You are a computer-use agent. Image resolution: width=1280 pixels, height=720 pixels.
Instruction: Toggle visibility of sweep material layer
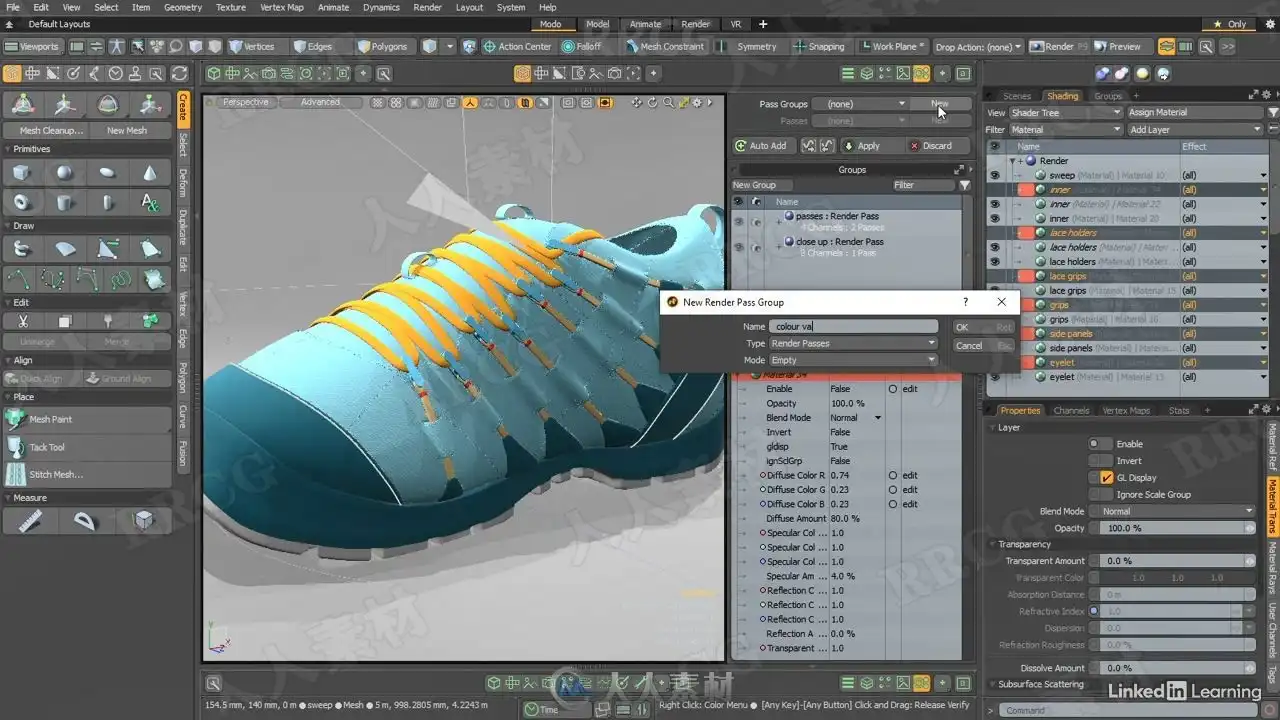[994, 175]
